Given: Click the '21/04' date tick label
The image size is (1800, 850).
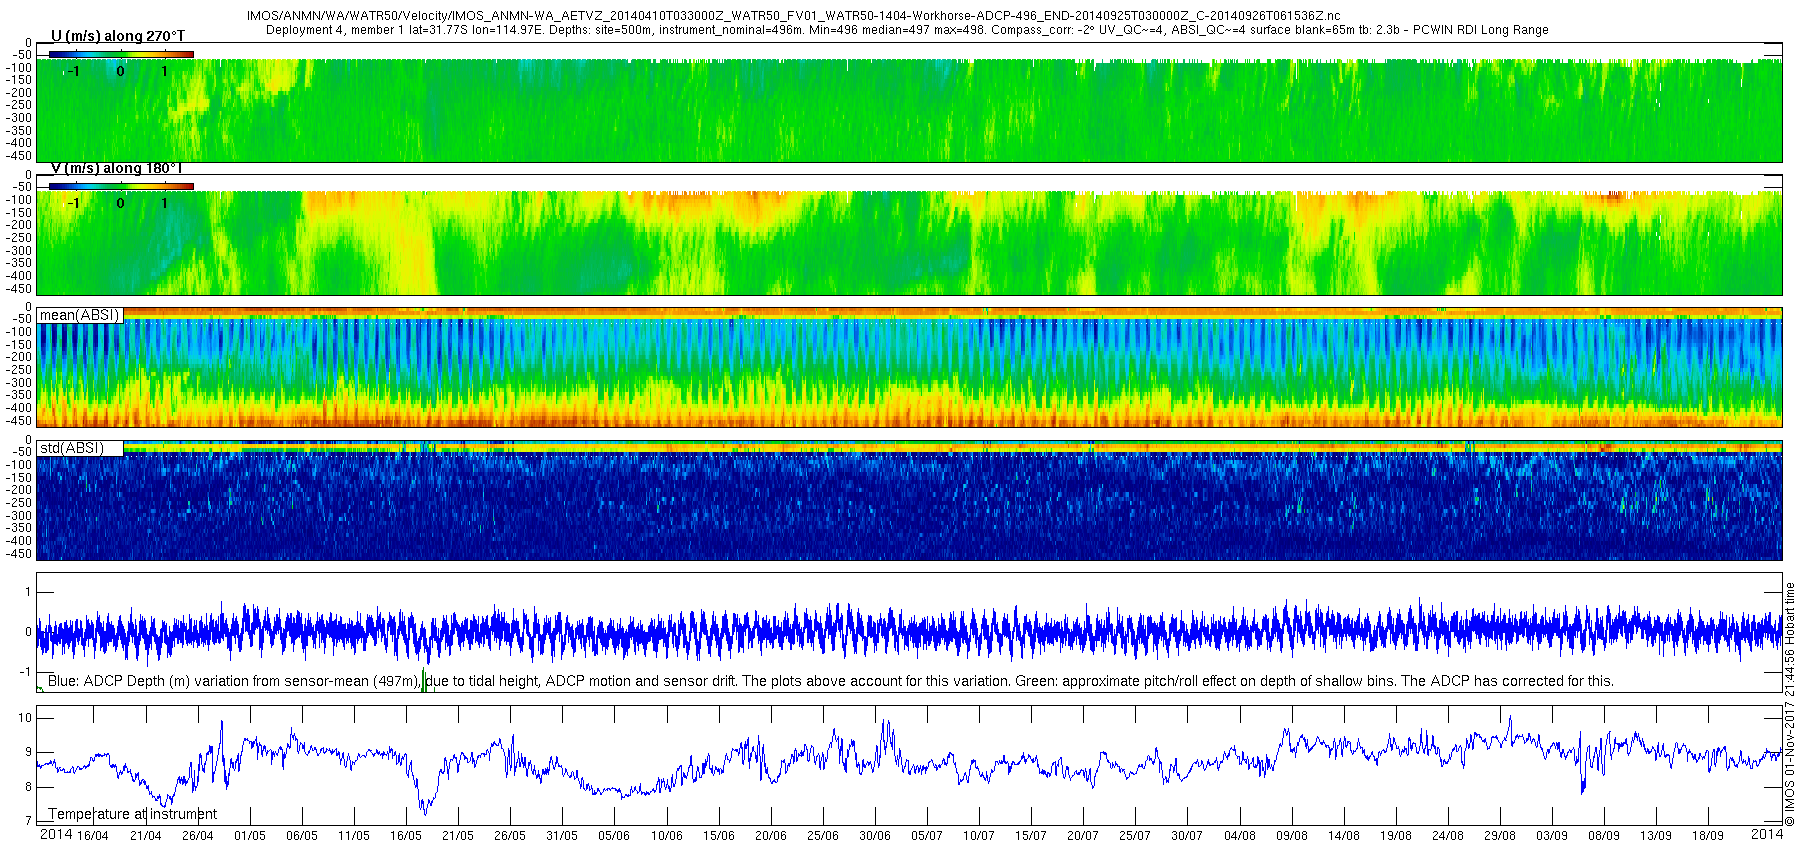Looking at the screenshot, I should (x=145, y=836).
